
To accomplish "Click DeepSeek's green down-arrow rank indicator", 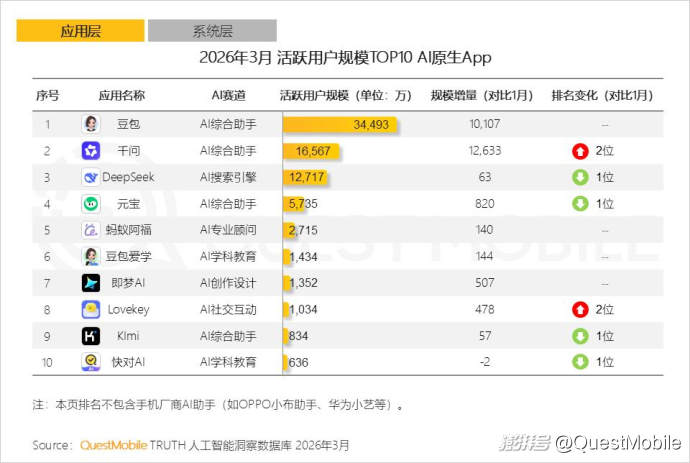I will 580,177.
